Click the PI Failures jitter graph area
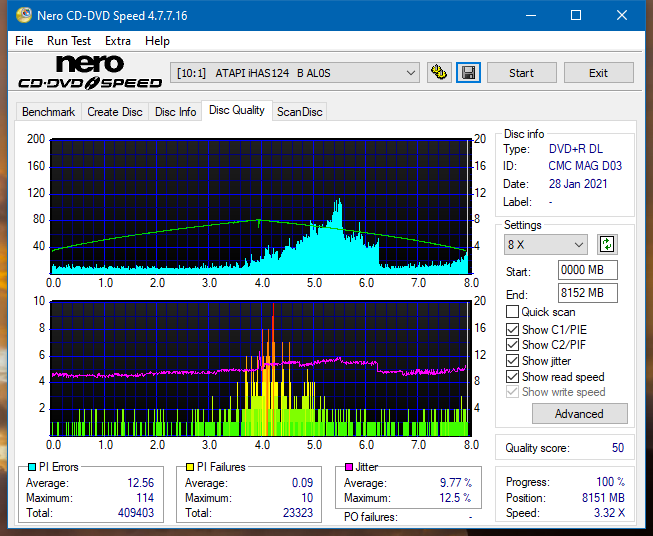 point(261,368)
